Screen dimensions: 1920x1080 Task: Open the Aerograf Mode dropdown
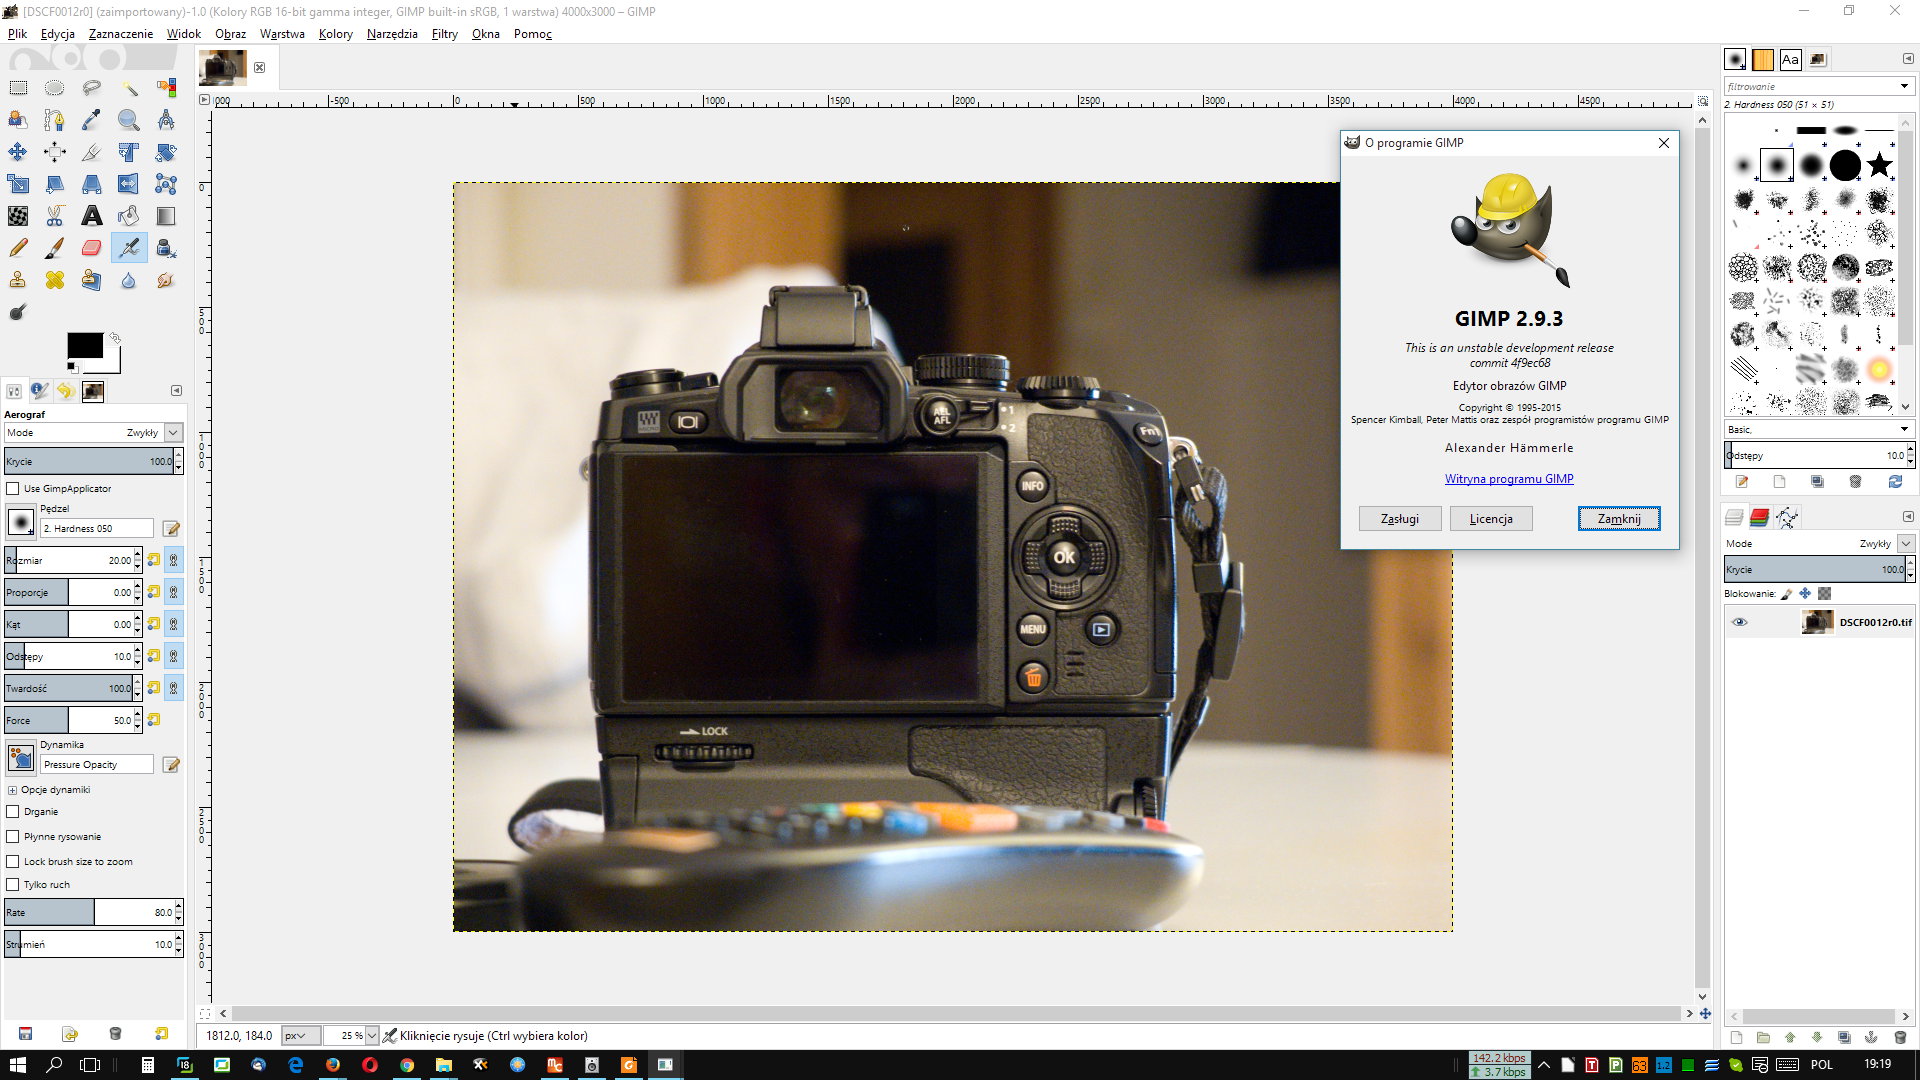(x=173, y=433)
